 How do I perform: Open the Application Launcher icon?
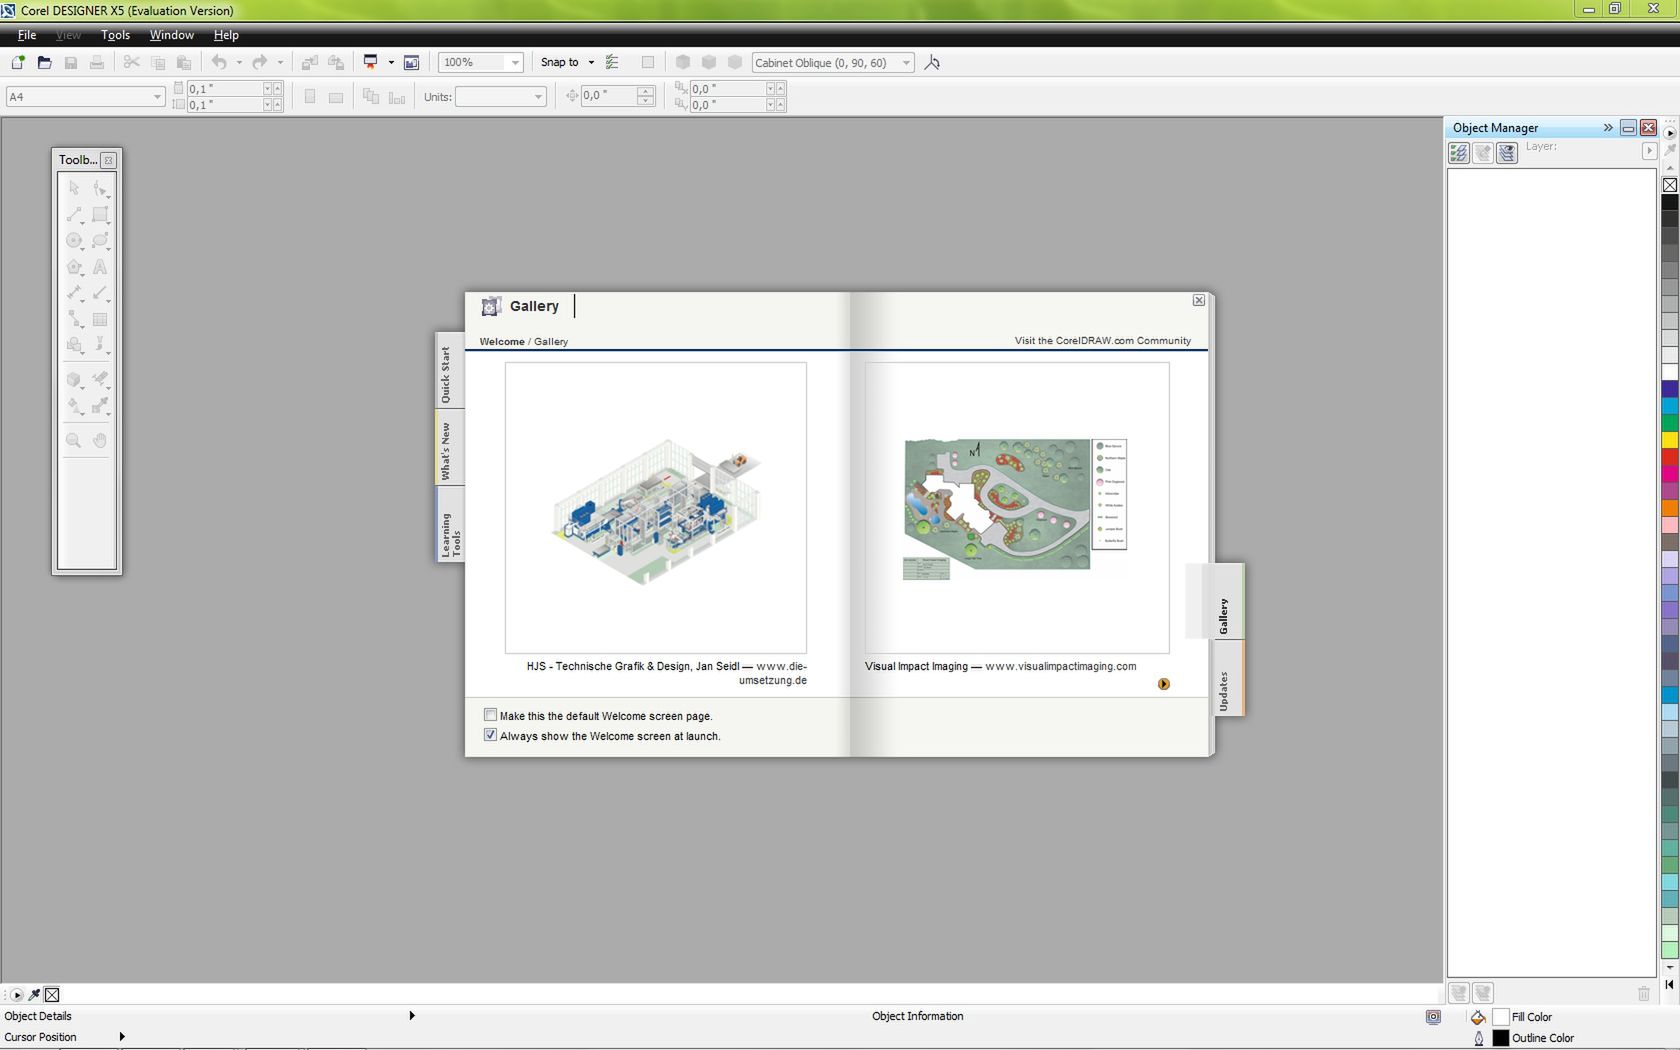(370, 62)
